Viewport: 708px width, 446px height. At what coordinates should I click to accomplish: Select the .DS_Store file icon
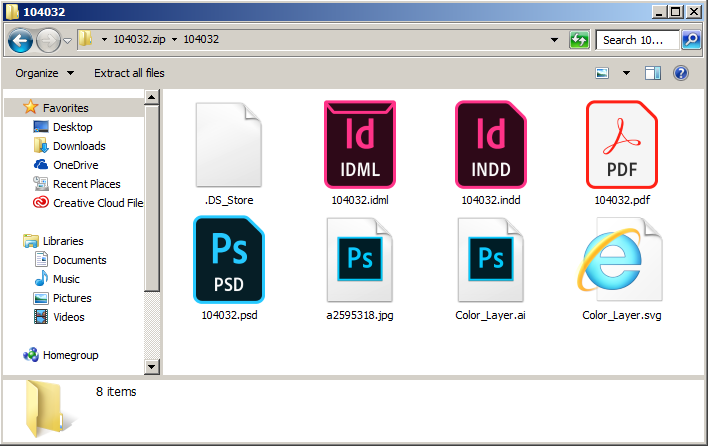[x=228, y=144]
